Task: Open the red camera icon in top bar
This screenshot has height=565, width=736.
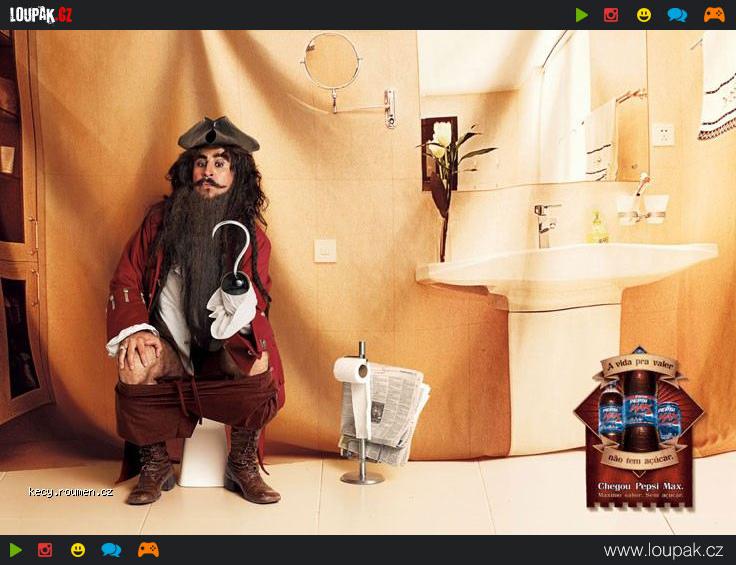Action: pos(611,15)
